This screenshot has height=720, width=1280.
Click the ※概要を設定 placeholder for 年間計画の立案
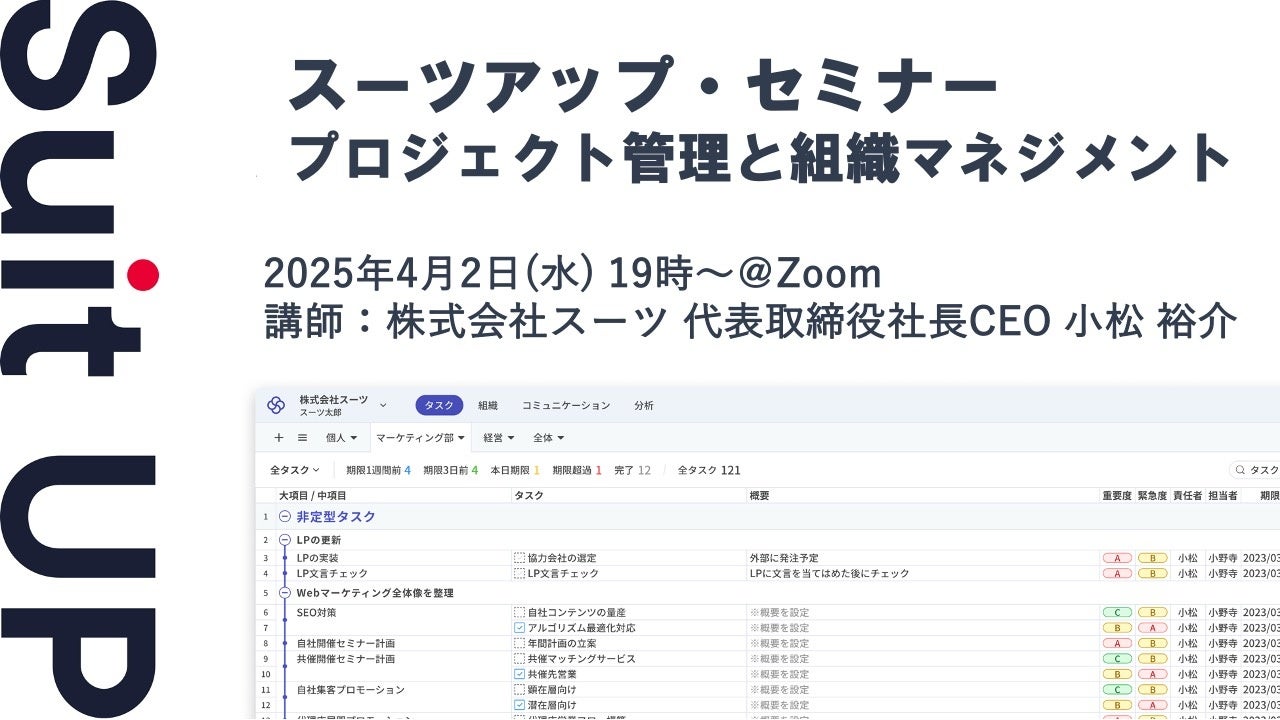778,644
